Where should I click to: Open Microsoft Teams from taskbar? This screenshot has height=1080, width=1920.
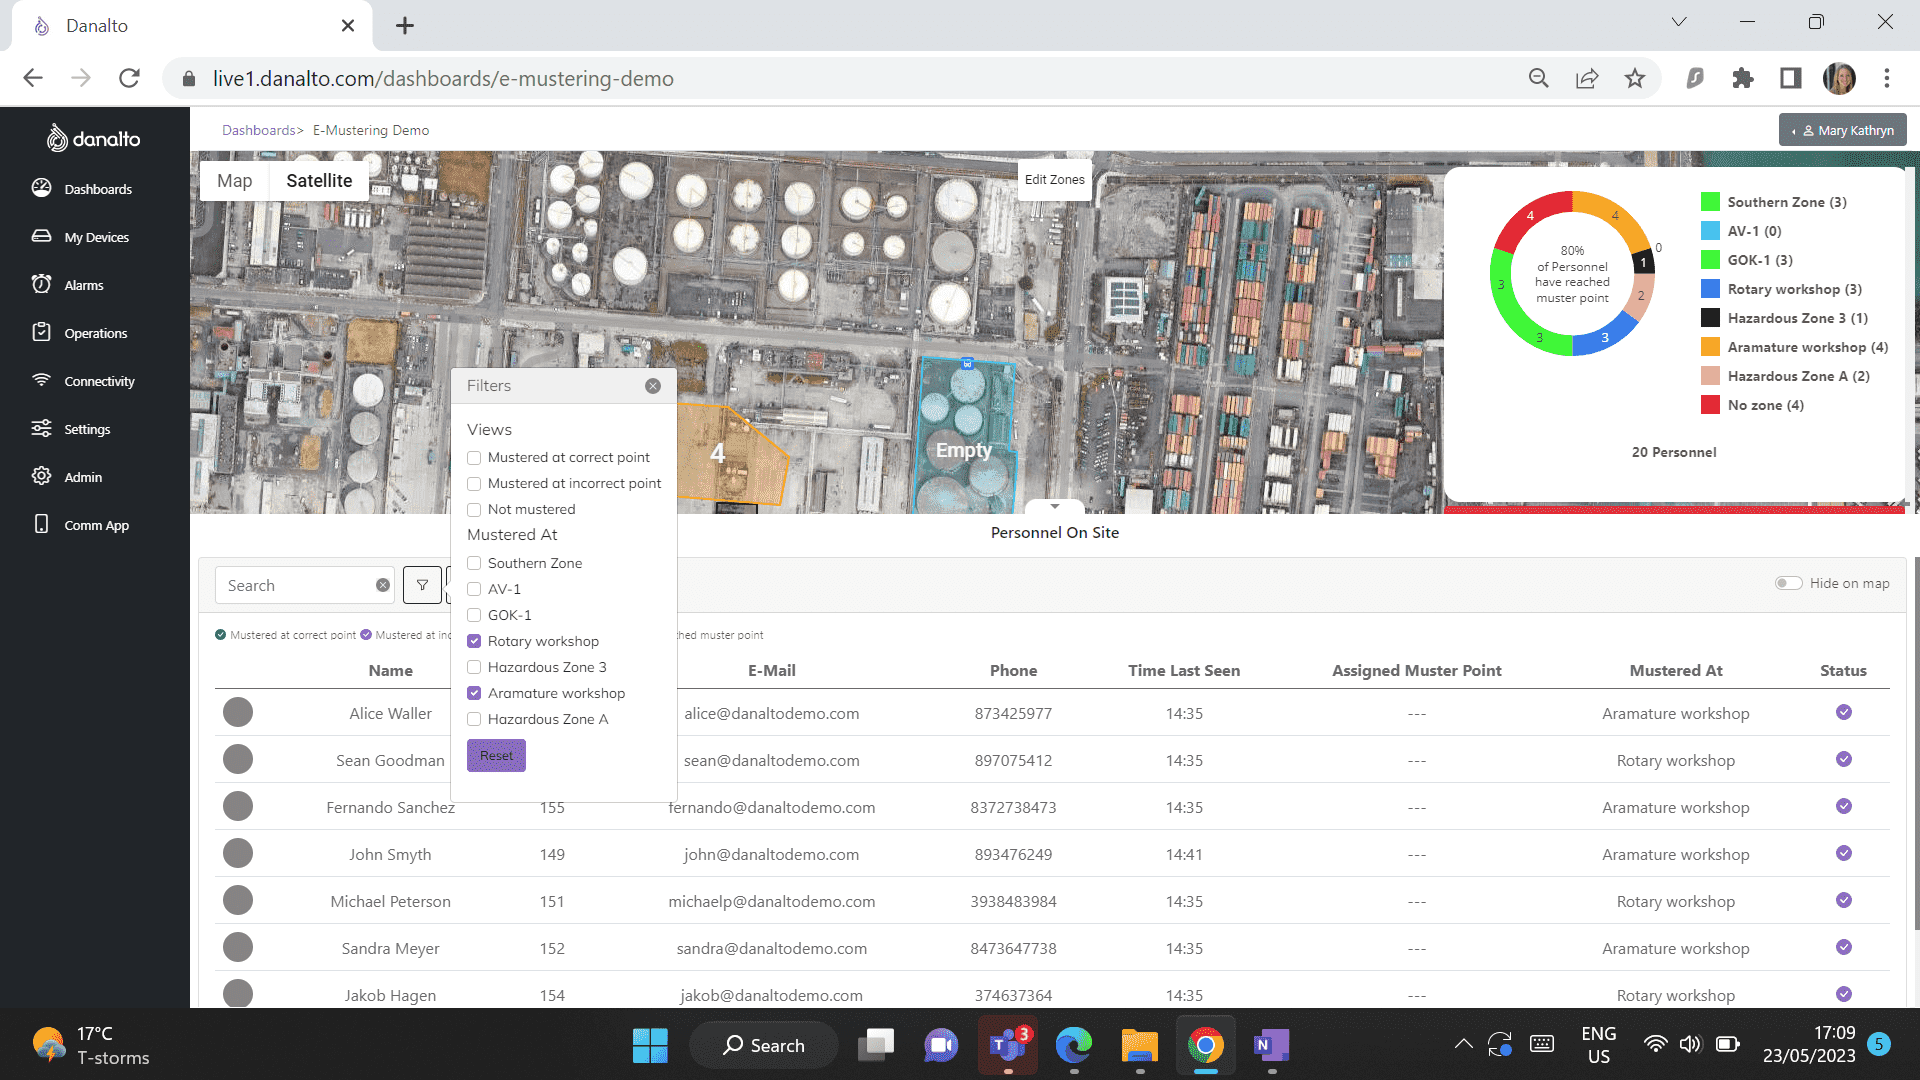(1008, 1045)
